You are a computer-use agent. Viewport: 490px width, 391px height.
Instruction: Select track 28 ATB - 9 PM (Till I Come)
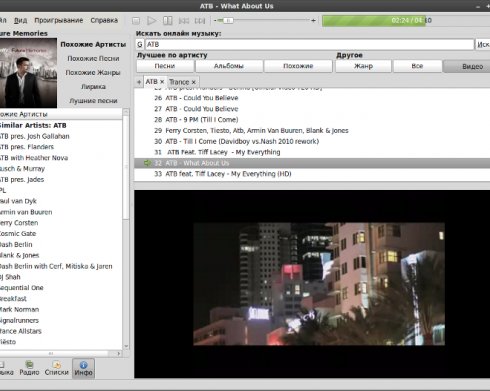click(312, 120)
